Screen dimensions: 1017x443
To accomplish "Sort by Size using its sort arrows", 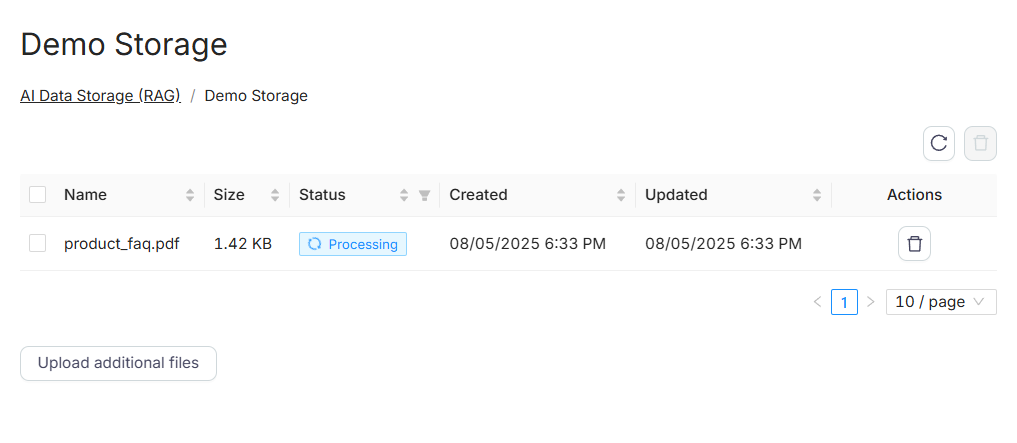I will click(275, 196).
